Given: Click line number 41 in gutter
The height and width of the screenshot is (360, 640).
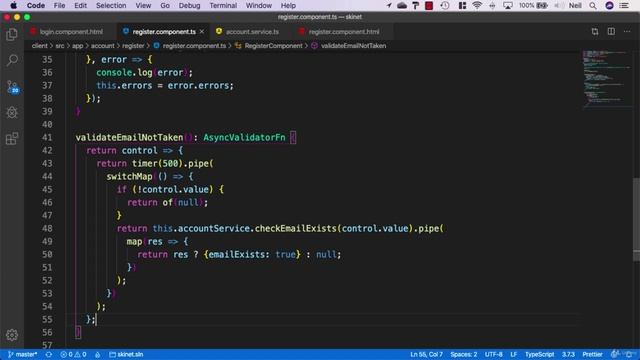Looking at the screenshot, I should 47,138.
